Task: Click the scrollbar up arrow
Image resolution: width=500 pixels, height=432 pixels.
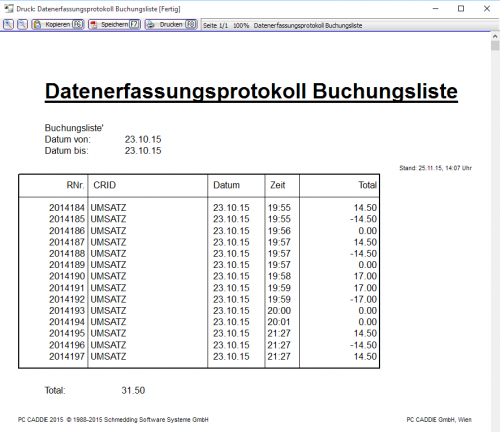Action: tap(495, 36)
